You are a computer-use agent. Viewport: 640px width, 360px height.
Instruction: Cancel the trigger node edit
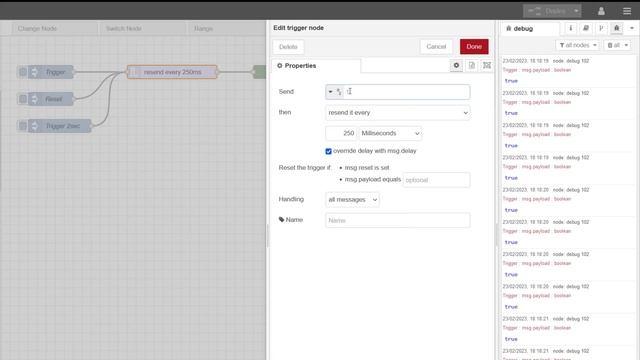[x=436, y=47]
